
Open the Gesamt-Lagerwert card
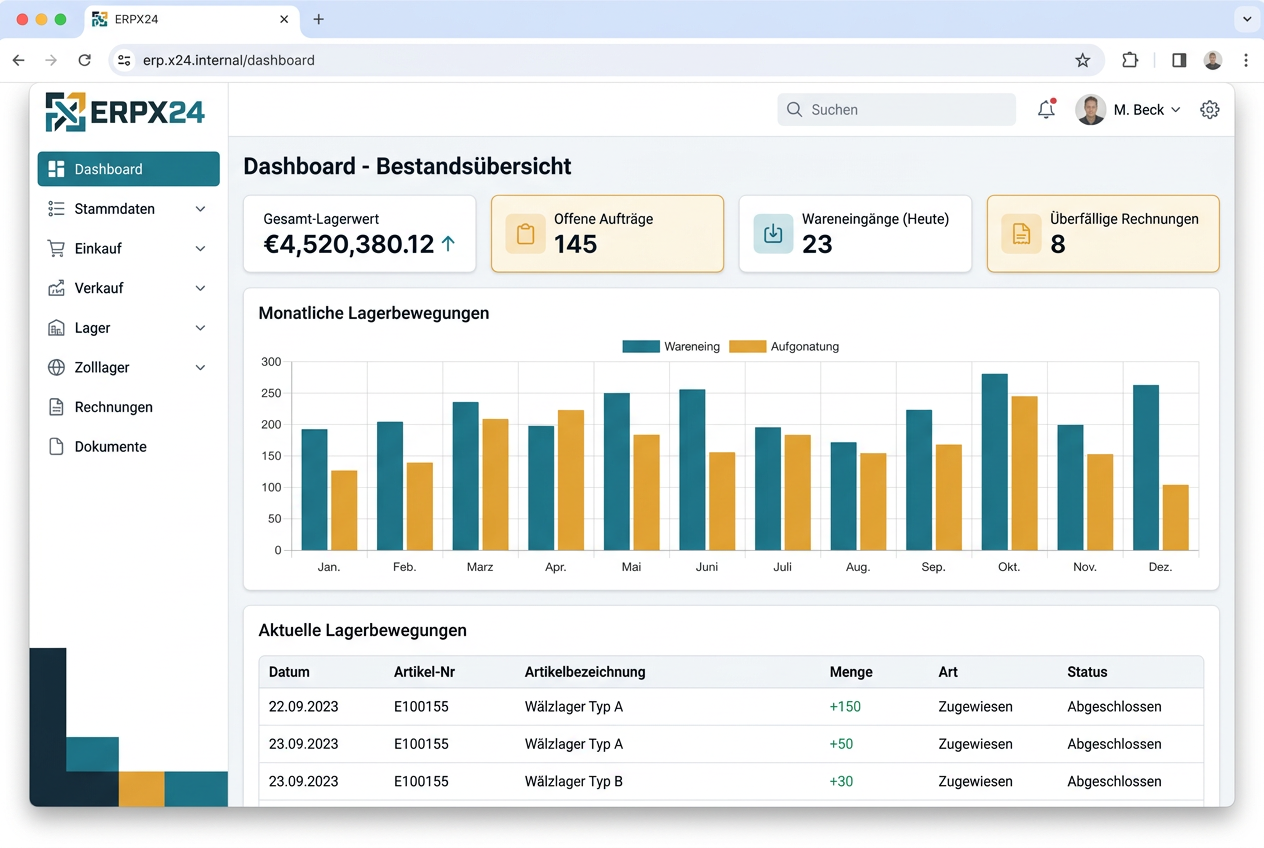pyautogui.click(x=359, y=234)
